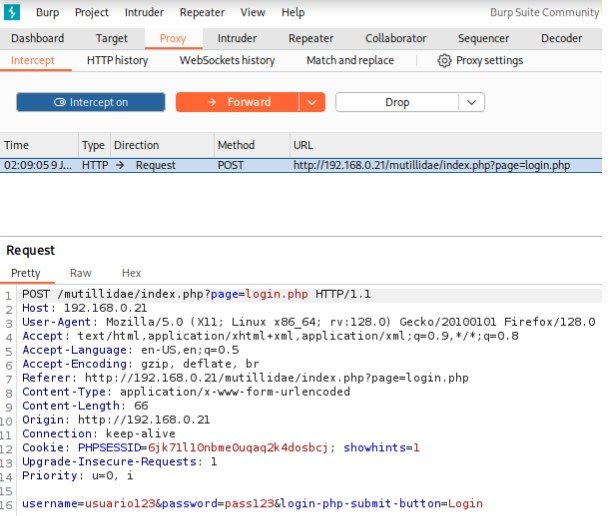Image resolution: width=612 pixels, height=516 pixels.
Task: Click the Burp Suite logo icon
Action: 13,12
